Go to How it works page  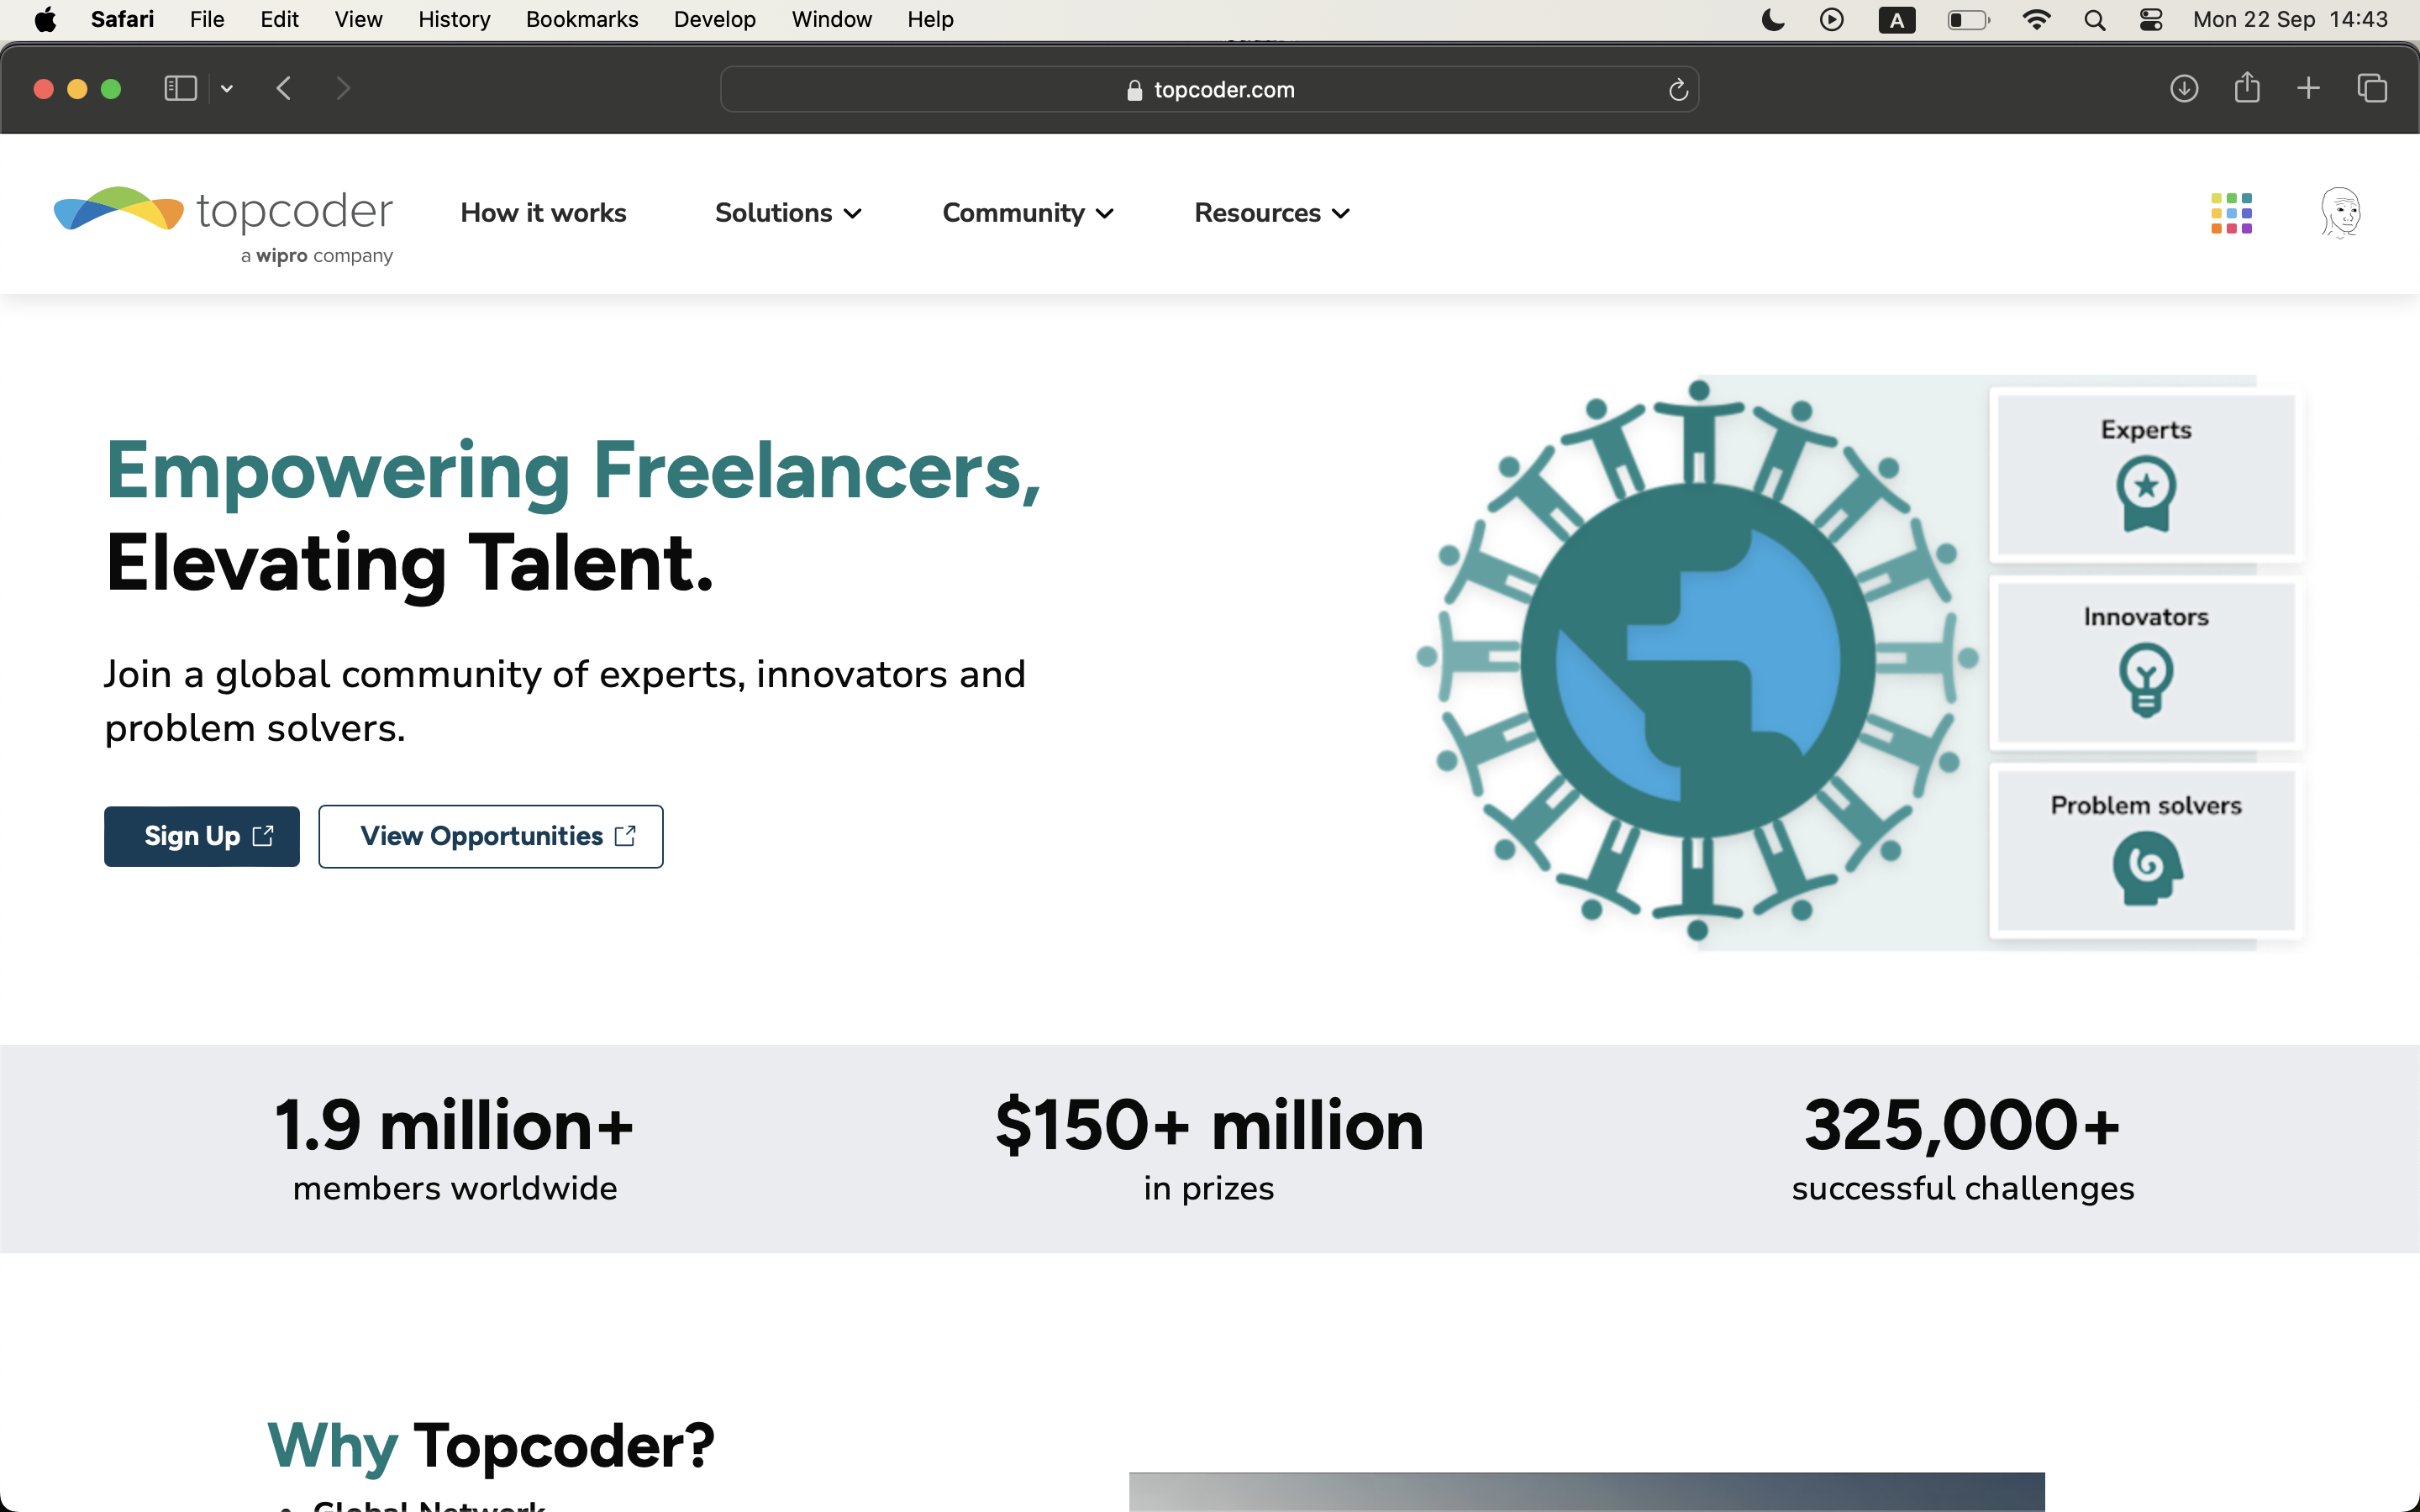pyautogui.click(x=543, y=213)
